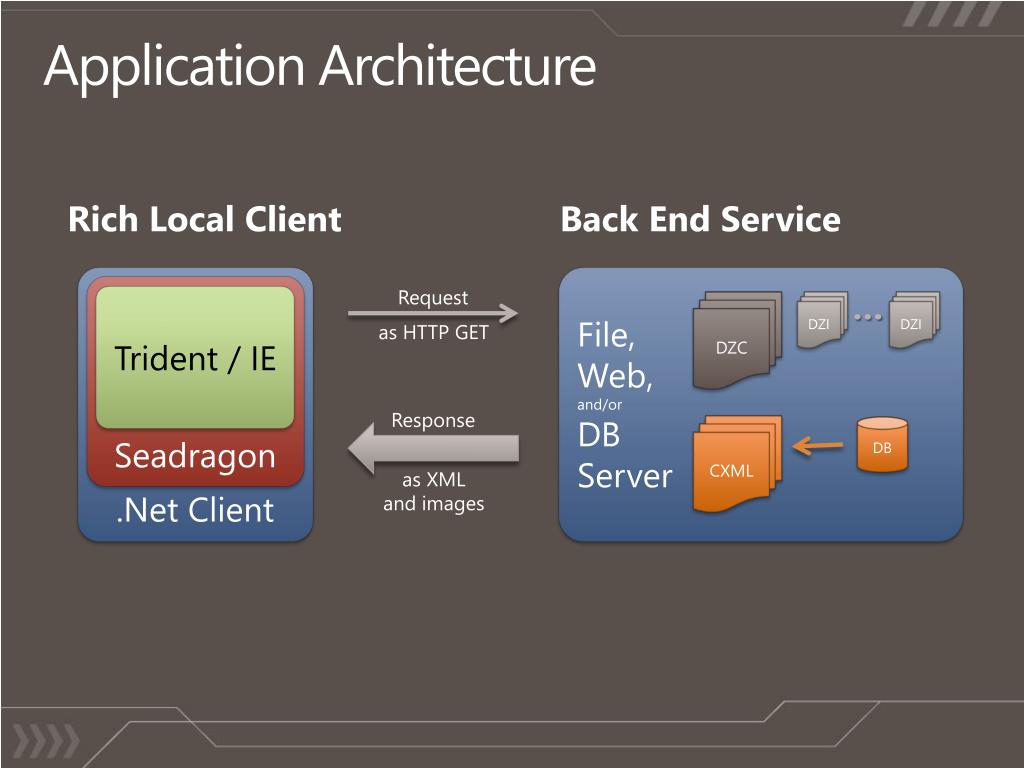Click the 'as XML' caption
Viewport: 1024px width, 768px height.
click(434, 480)
